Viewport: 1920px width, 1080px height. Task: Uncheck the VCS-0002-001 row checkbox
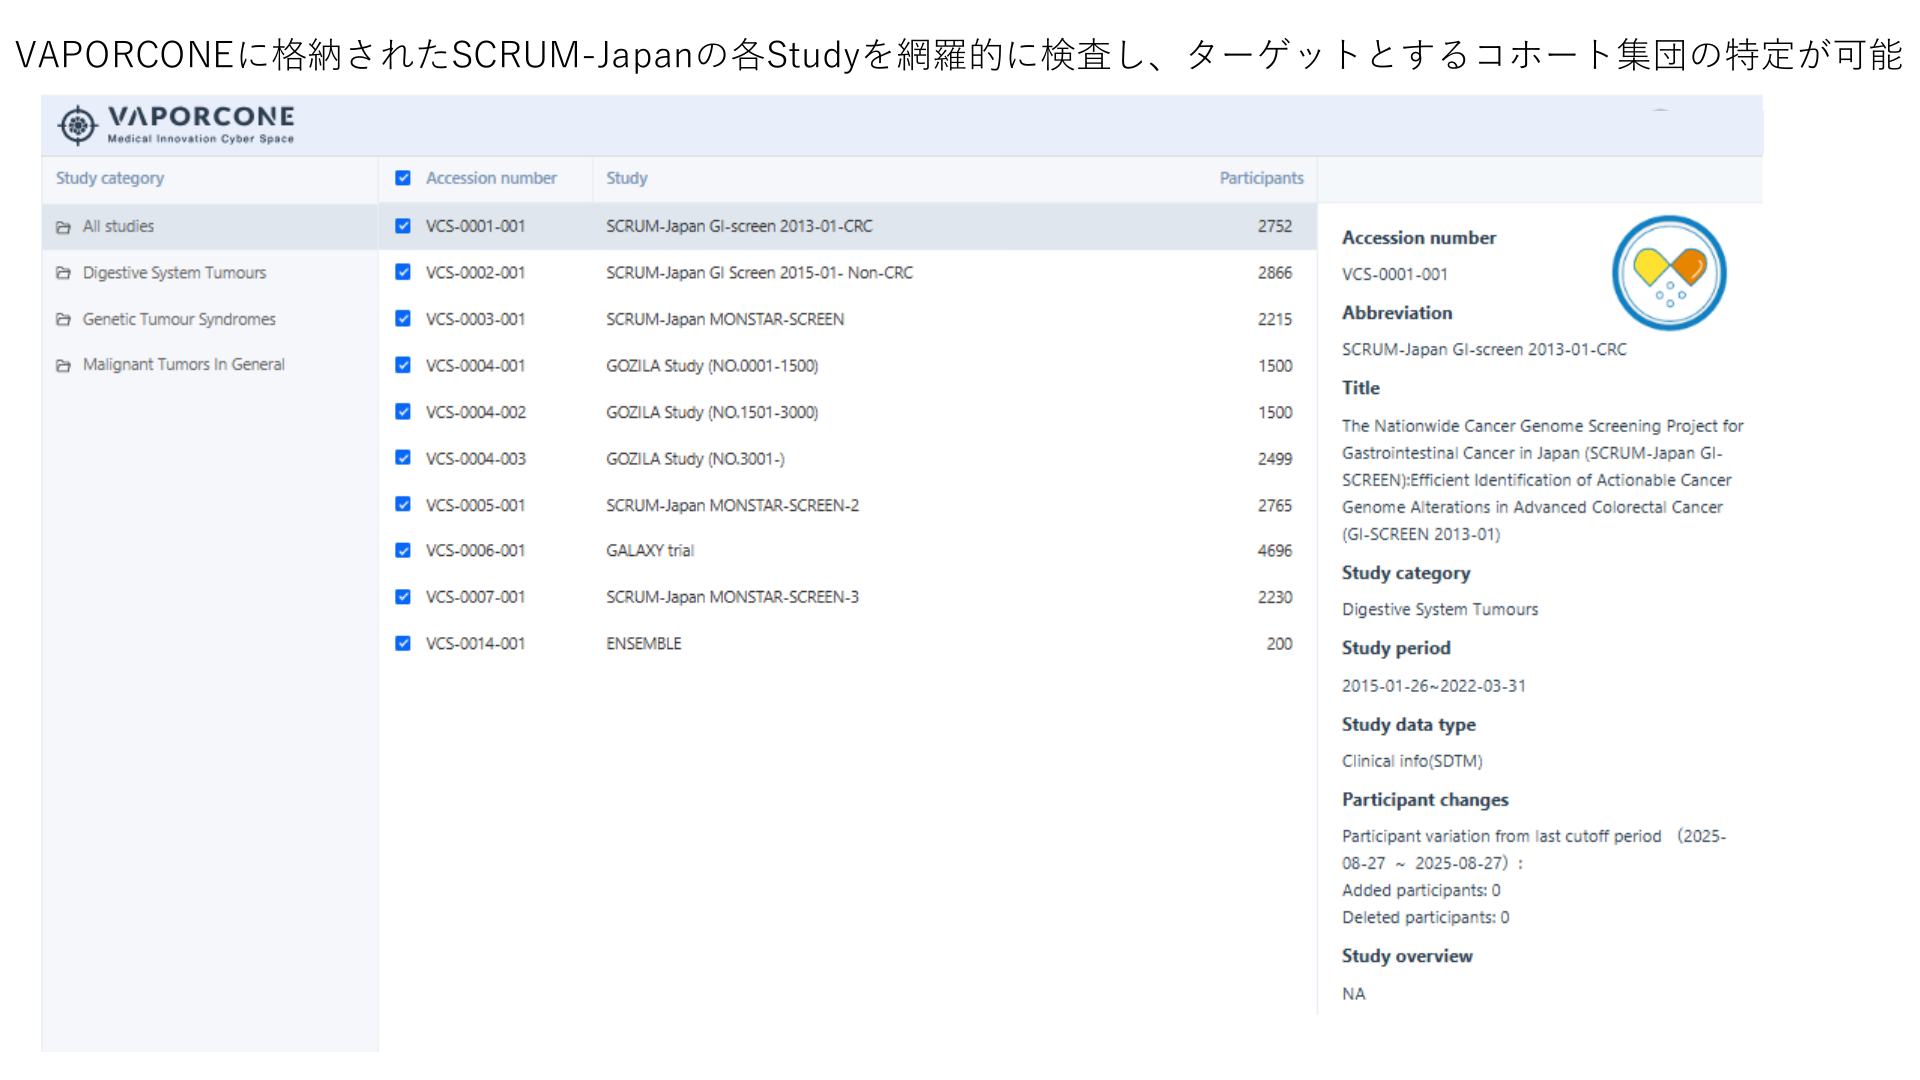point(403,272)
